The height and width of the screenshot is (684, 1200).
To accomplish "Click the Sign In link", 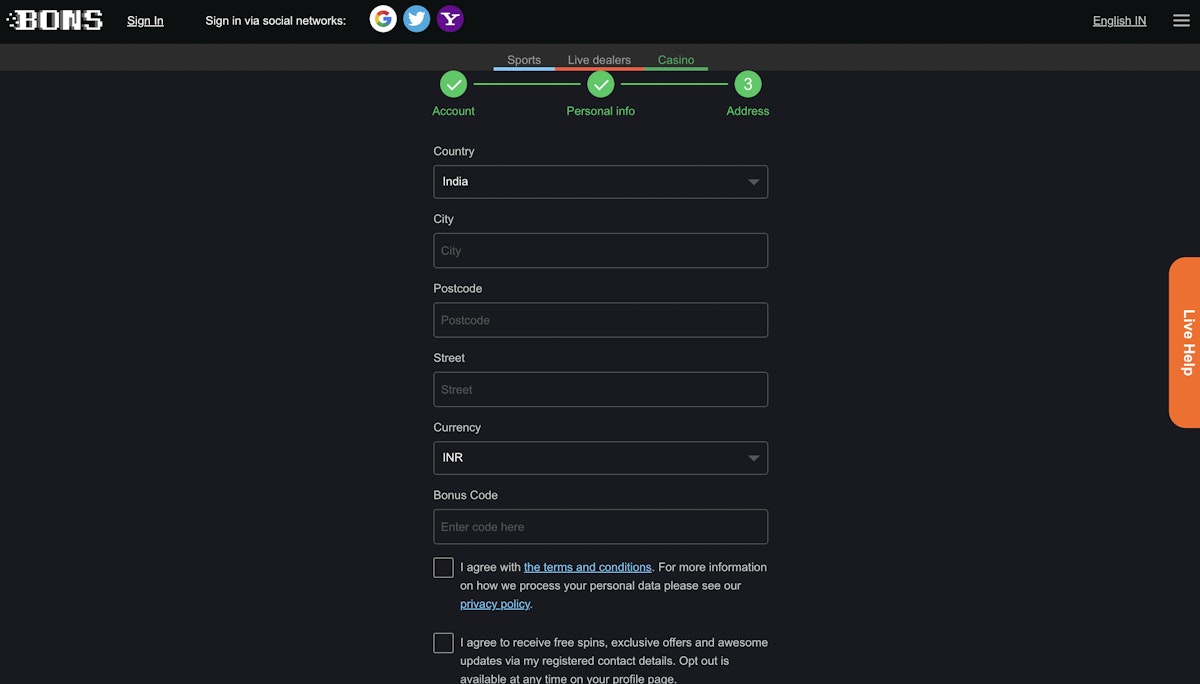I will tap(145, 20).
